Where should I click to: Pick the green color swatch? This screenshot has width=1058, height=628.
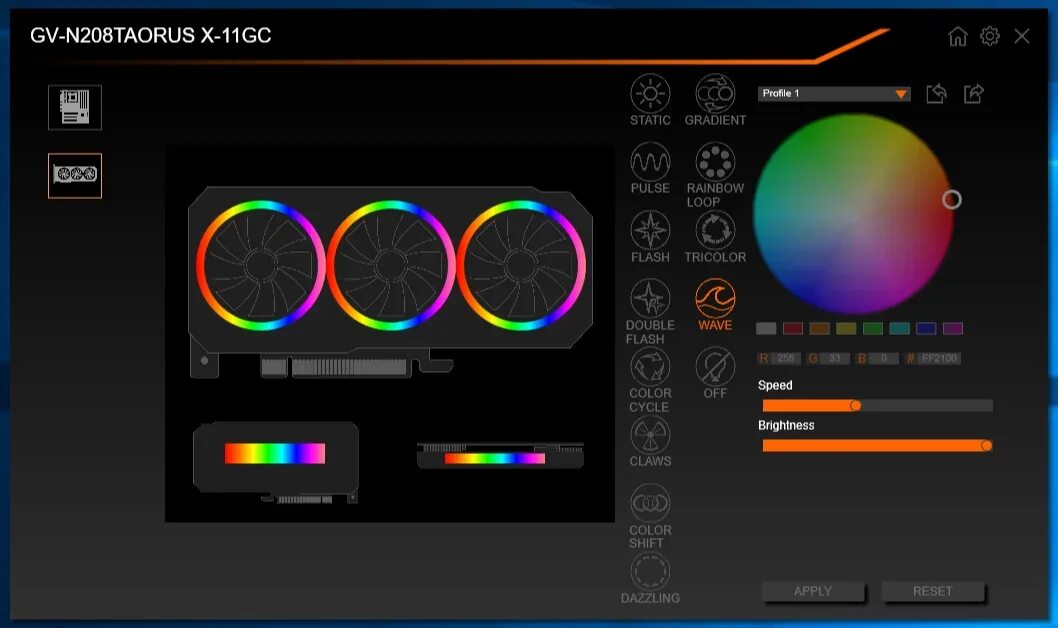click(872, 329)
